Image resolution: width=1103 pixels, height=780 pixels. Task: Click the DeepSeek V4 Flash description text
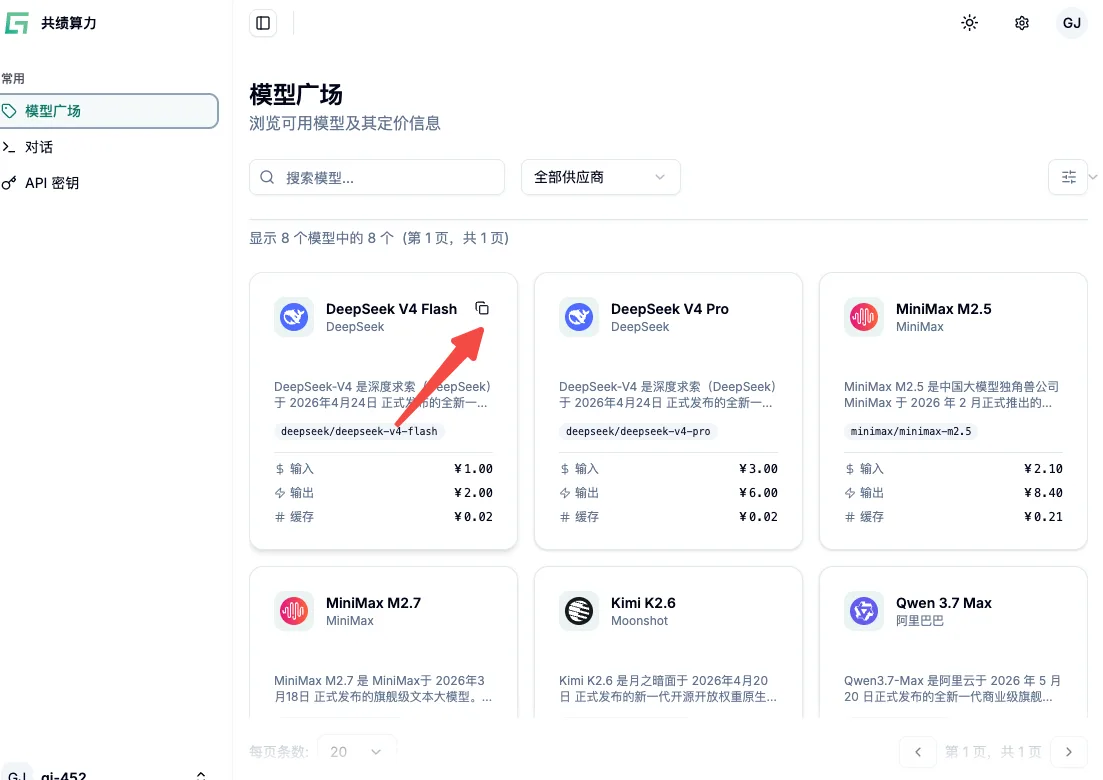pyautogui.click(x=382, y=395)
